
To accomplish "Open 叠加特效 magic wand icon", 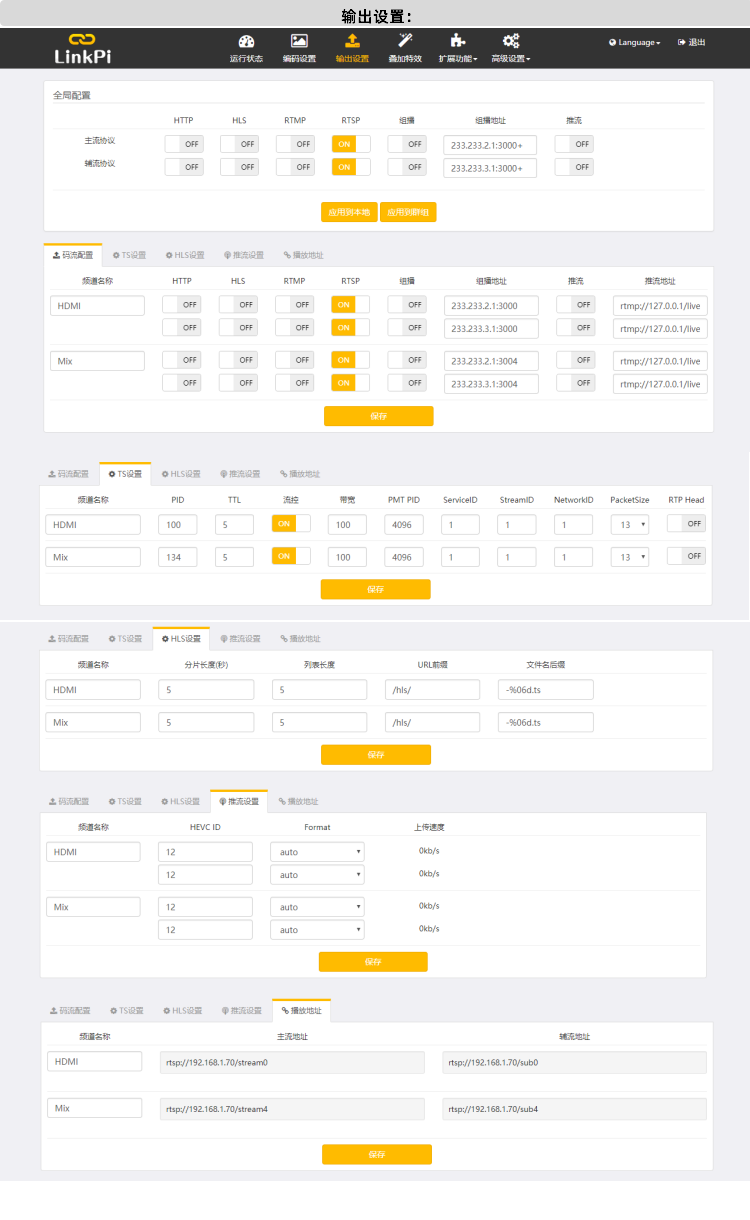I will (405, 41).
